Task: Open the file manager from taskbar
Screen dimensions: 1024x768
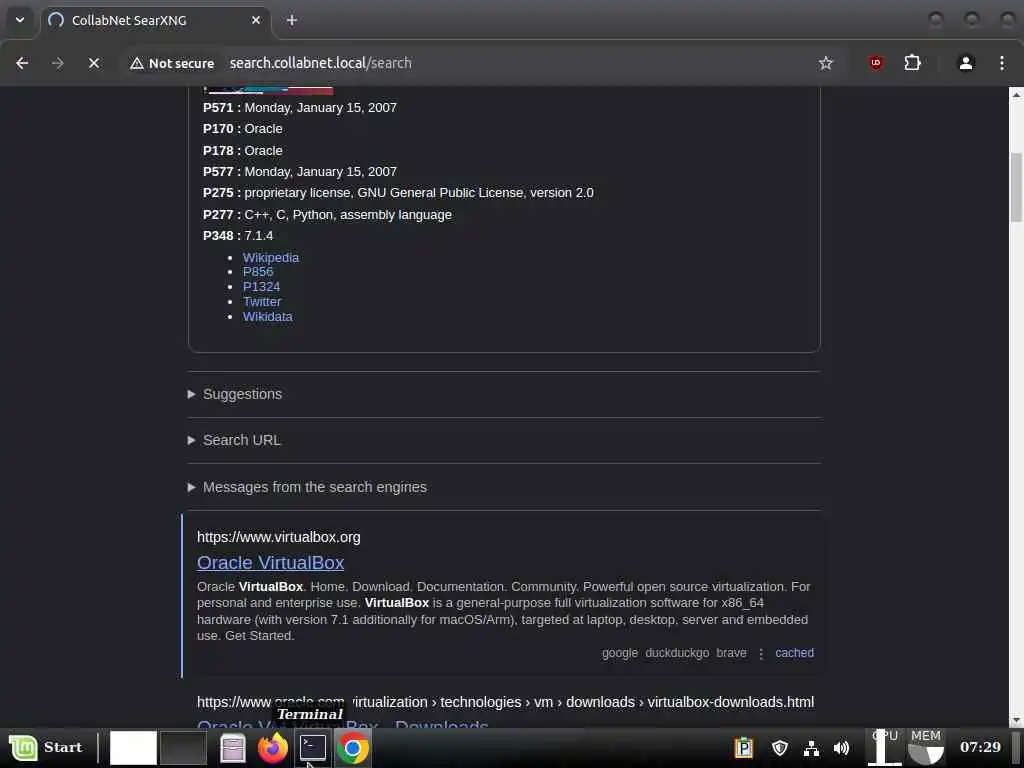Action: (x=232, y=748)
